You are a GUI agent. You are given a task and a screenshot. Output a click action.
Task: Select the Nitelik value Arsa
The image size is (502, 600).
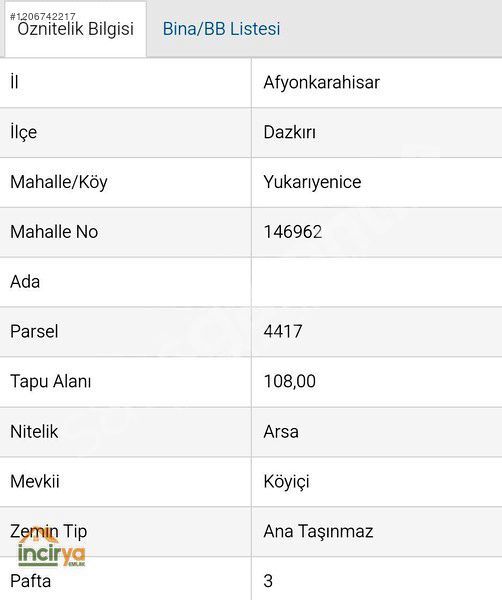[281, 432]
